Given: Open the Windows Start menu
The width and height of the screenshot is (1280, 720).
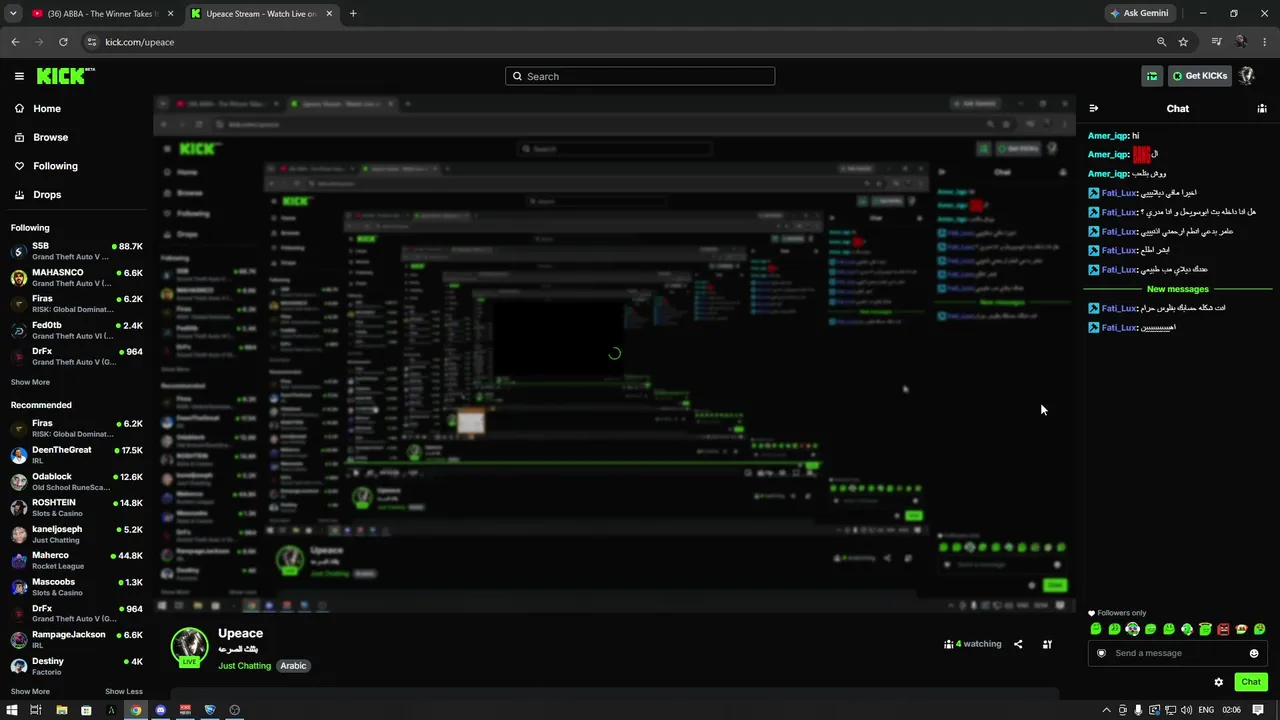Looking at the screenshot, I should point(11,710).
